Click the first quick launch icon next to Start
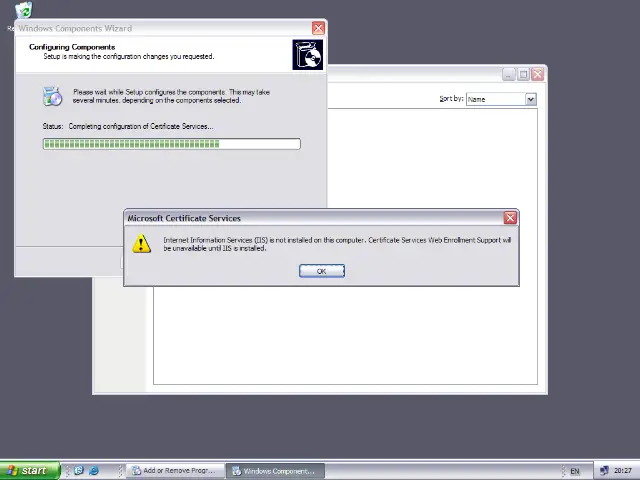 (79, 471)
